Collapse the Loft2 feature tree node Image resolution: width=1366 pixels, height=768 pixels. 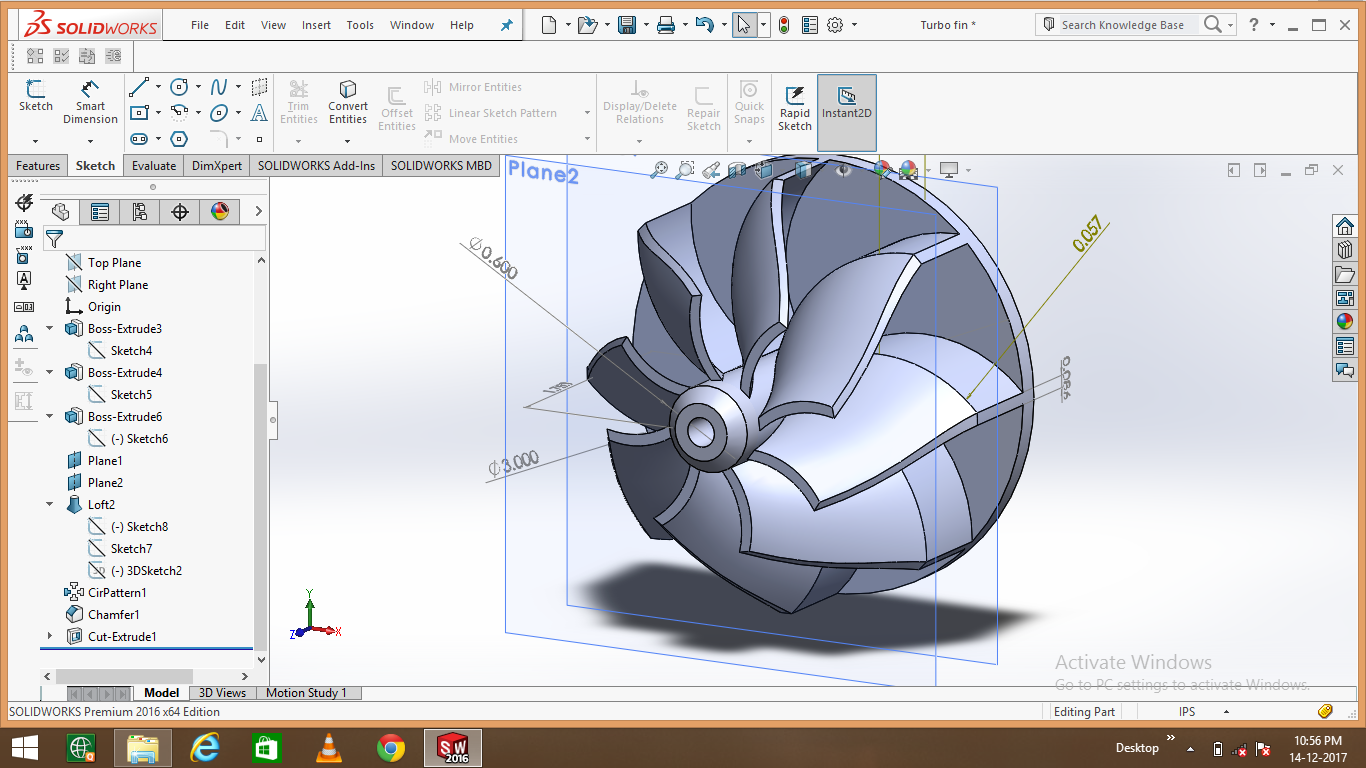[50, 505]
